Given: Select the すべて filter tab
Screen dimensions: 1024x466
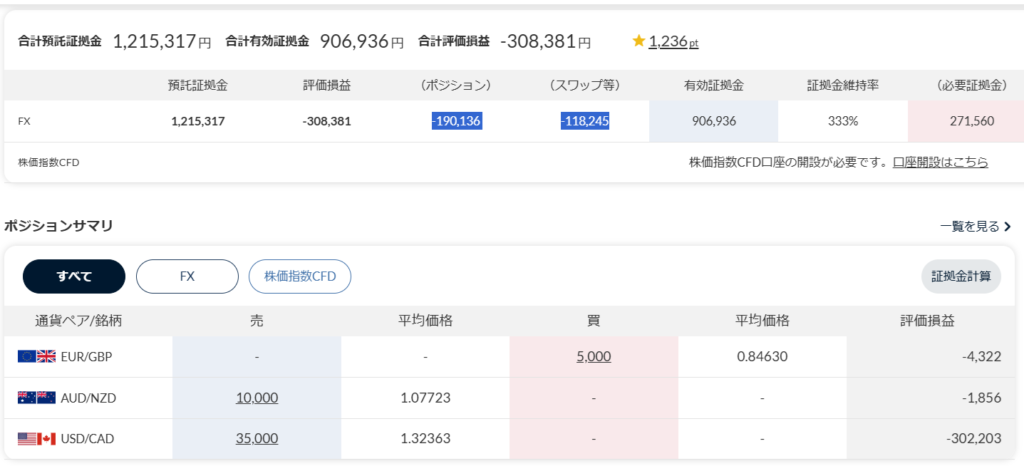Looking at the screenshot, I should 74,276.
